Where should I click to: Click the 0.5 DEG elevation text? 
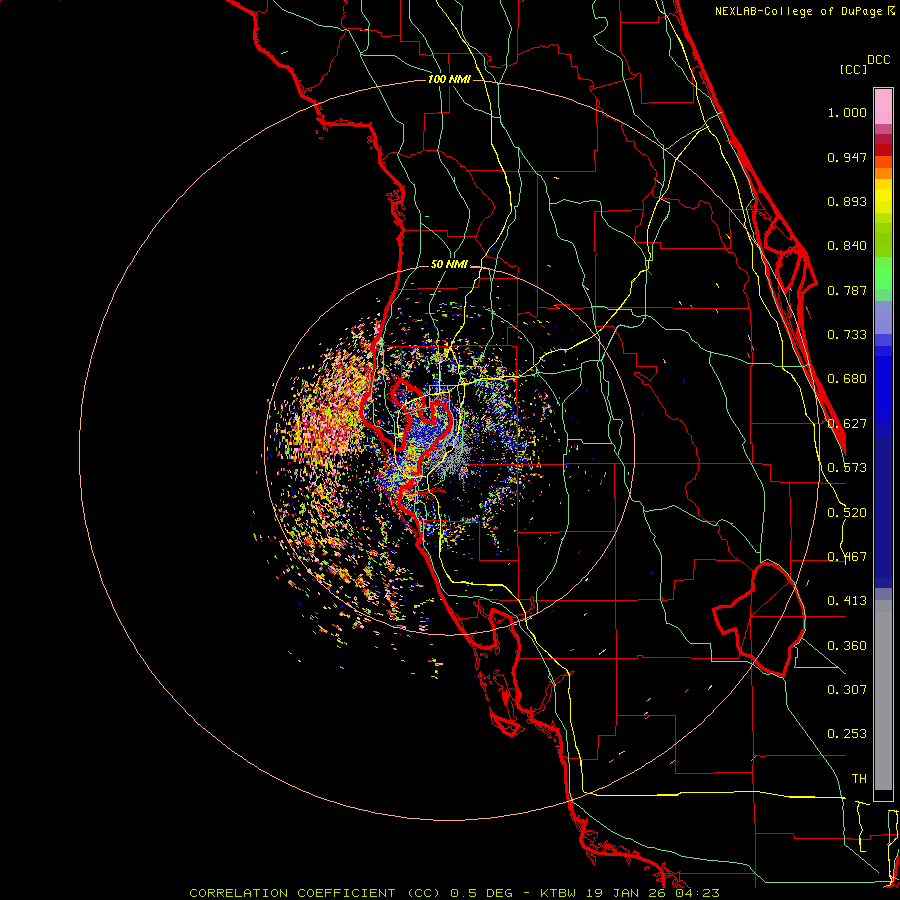click(482, 893)
